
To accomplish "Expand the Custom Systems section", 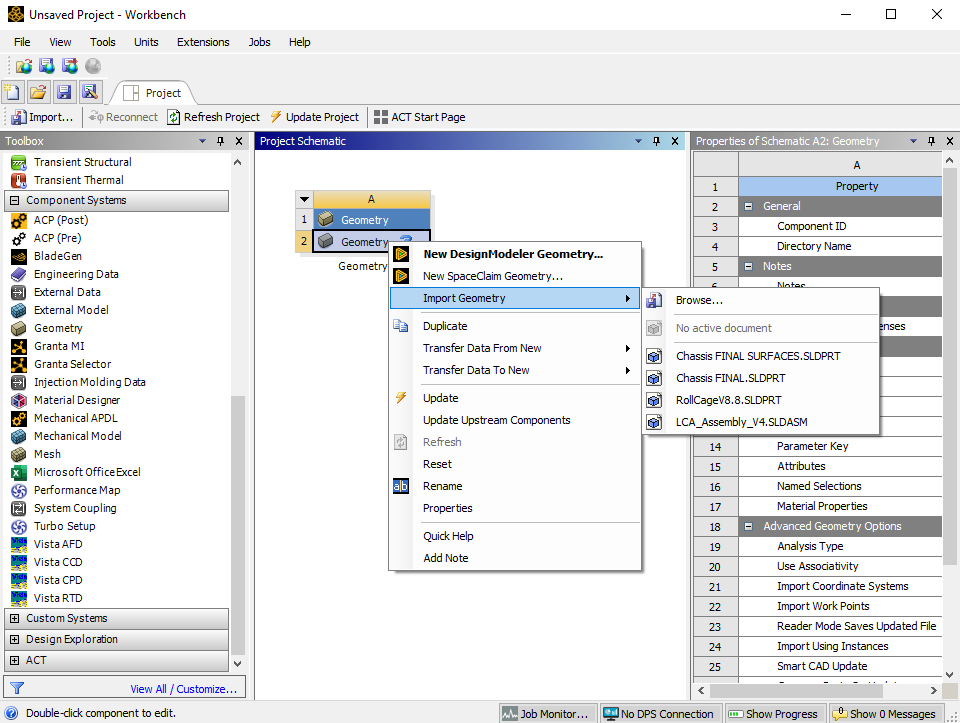I will 15,618.
